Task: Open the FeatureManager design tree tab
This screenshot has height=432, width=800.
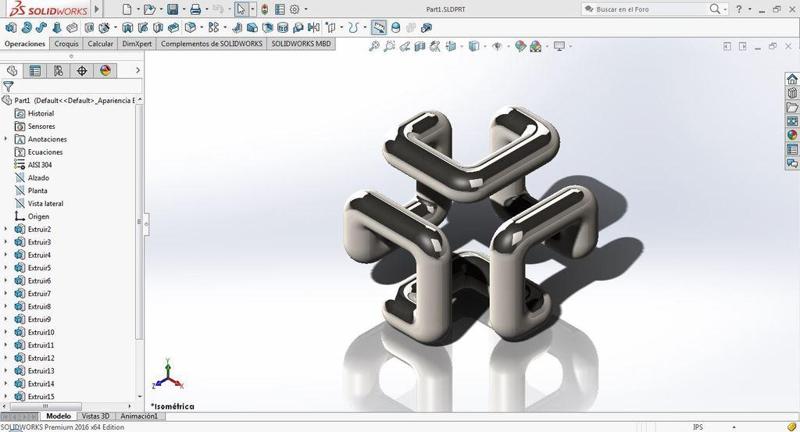Action: (x=12, y=71)
